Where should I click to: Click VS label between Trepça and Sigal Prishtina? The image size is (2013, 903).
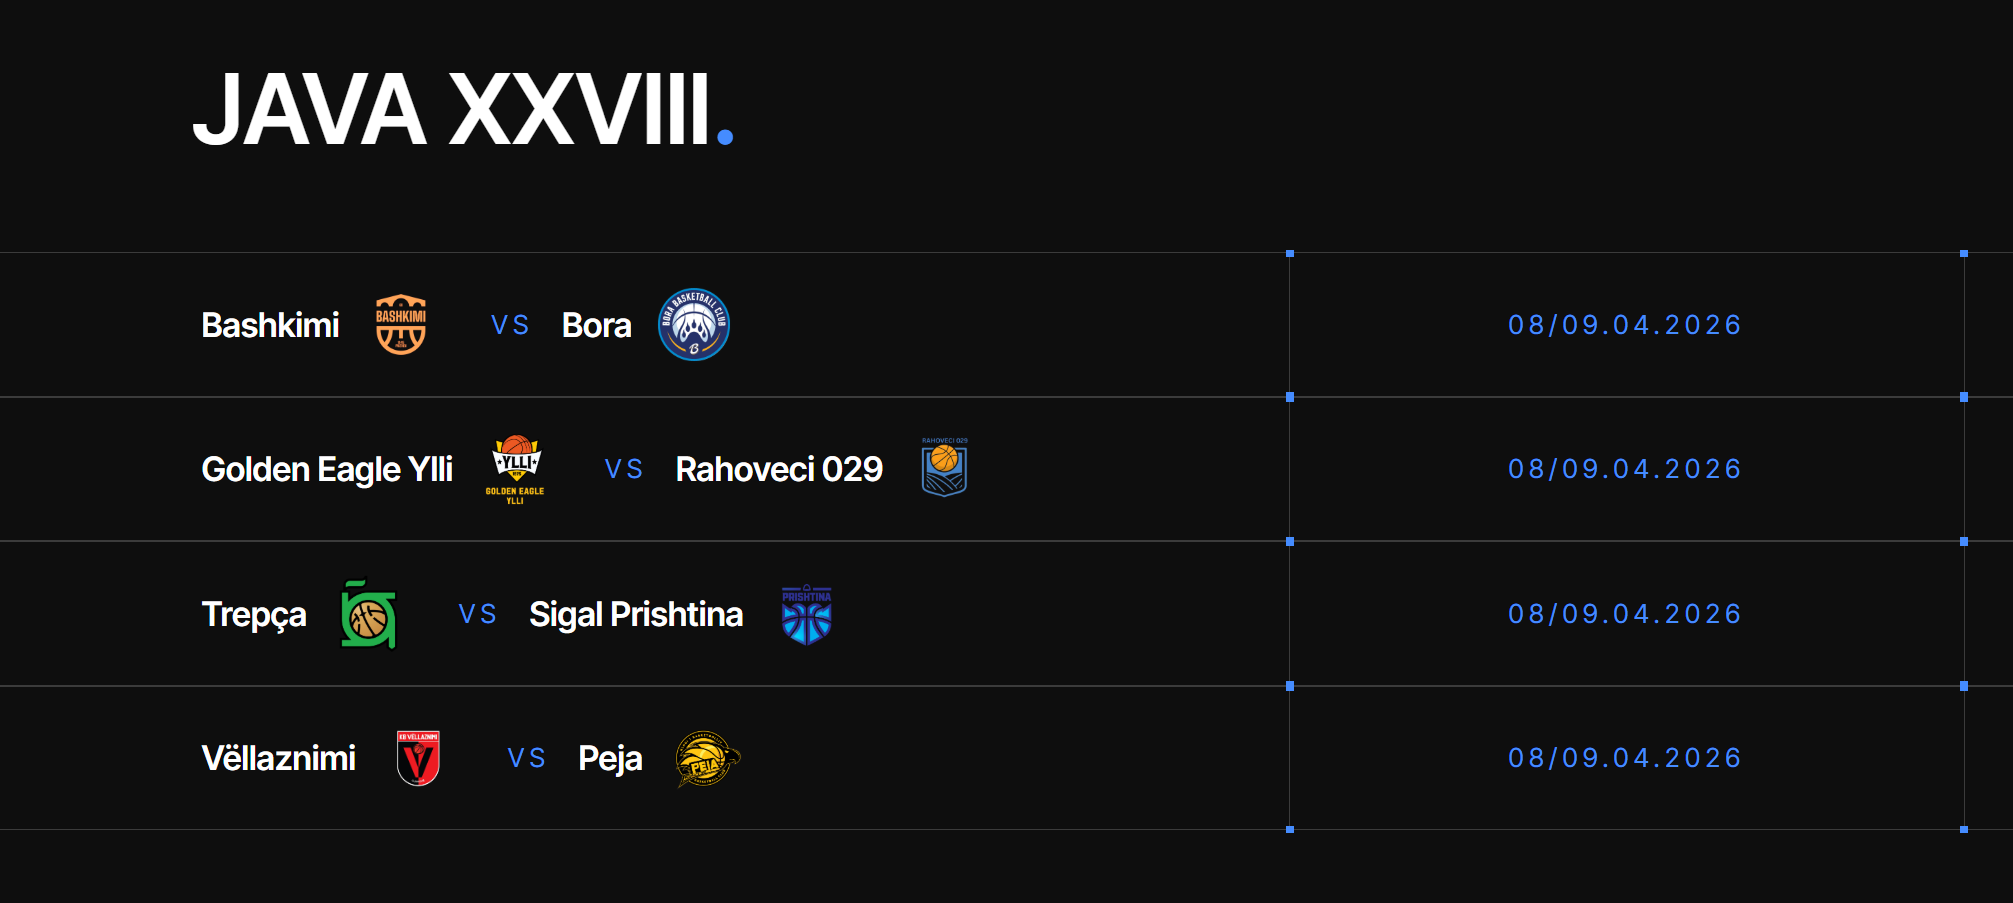click(478, 615)
